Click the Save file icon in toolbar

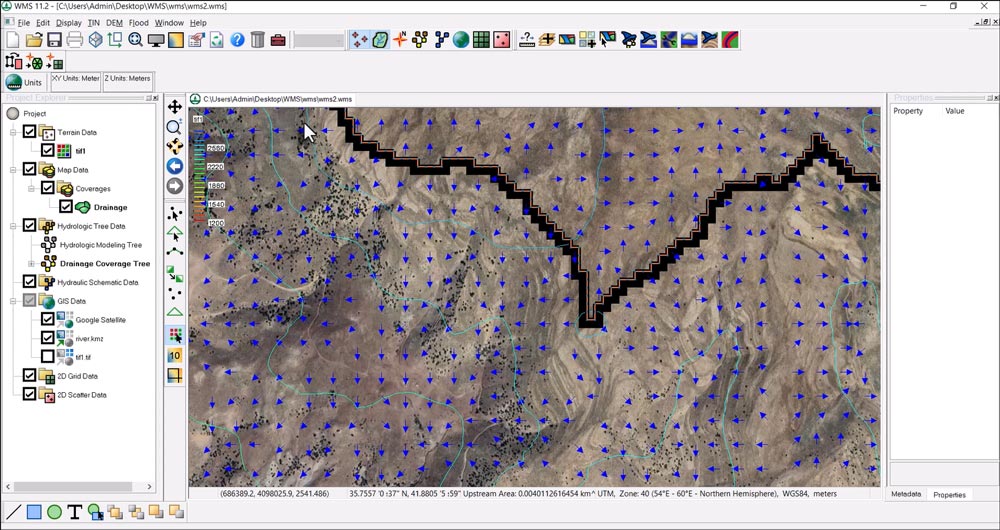pyautogui.click(x=54, y=40)
